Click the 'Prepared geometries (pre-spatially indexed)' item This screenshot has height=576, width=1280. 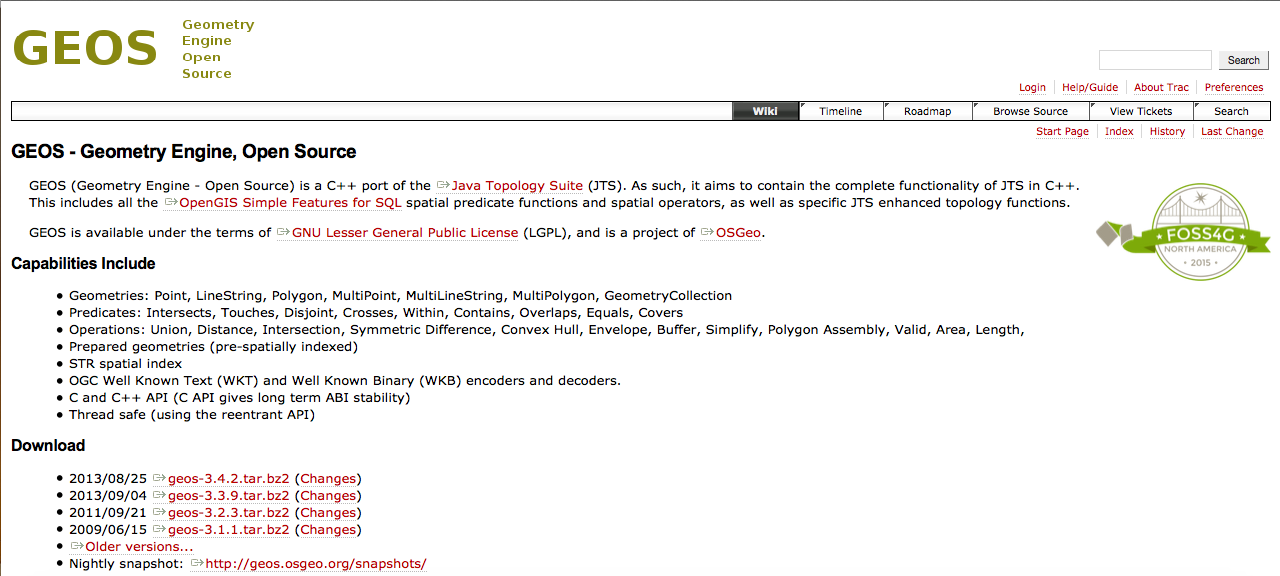pyautogui.click(x=213, y=347)
